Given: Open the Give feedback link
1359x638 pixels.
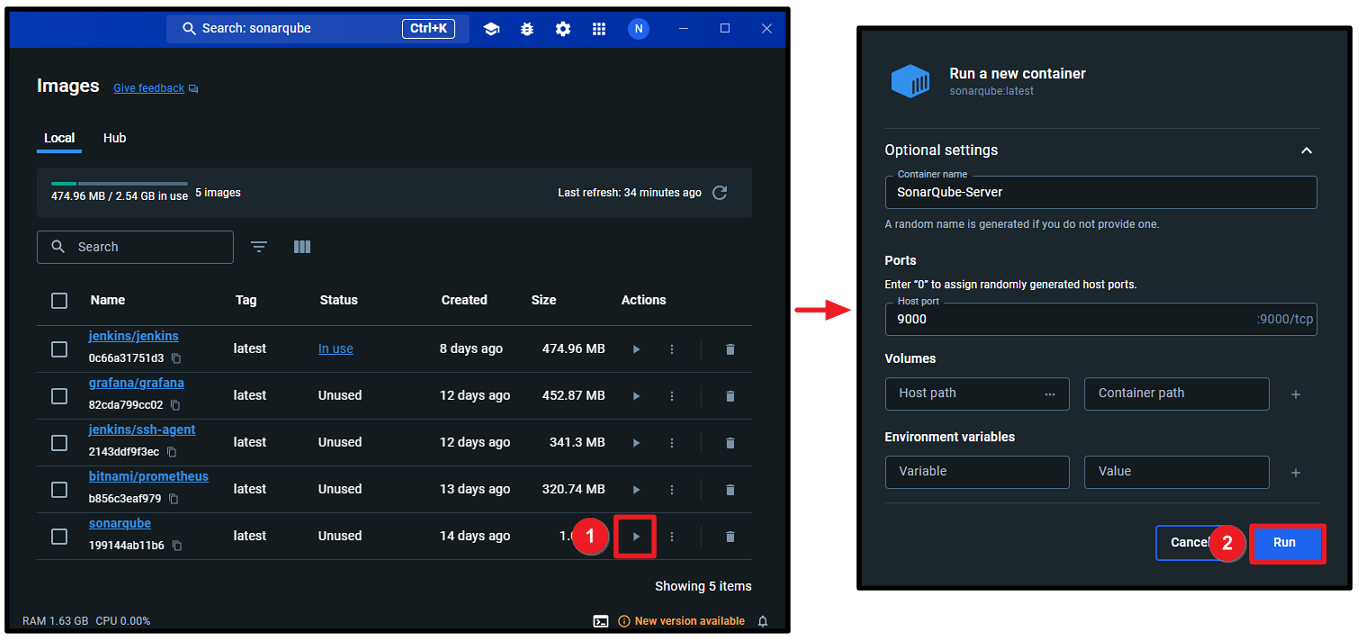Looking at the screenshot, I should point(149,88).
